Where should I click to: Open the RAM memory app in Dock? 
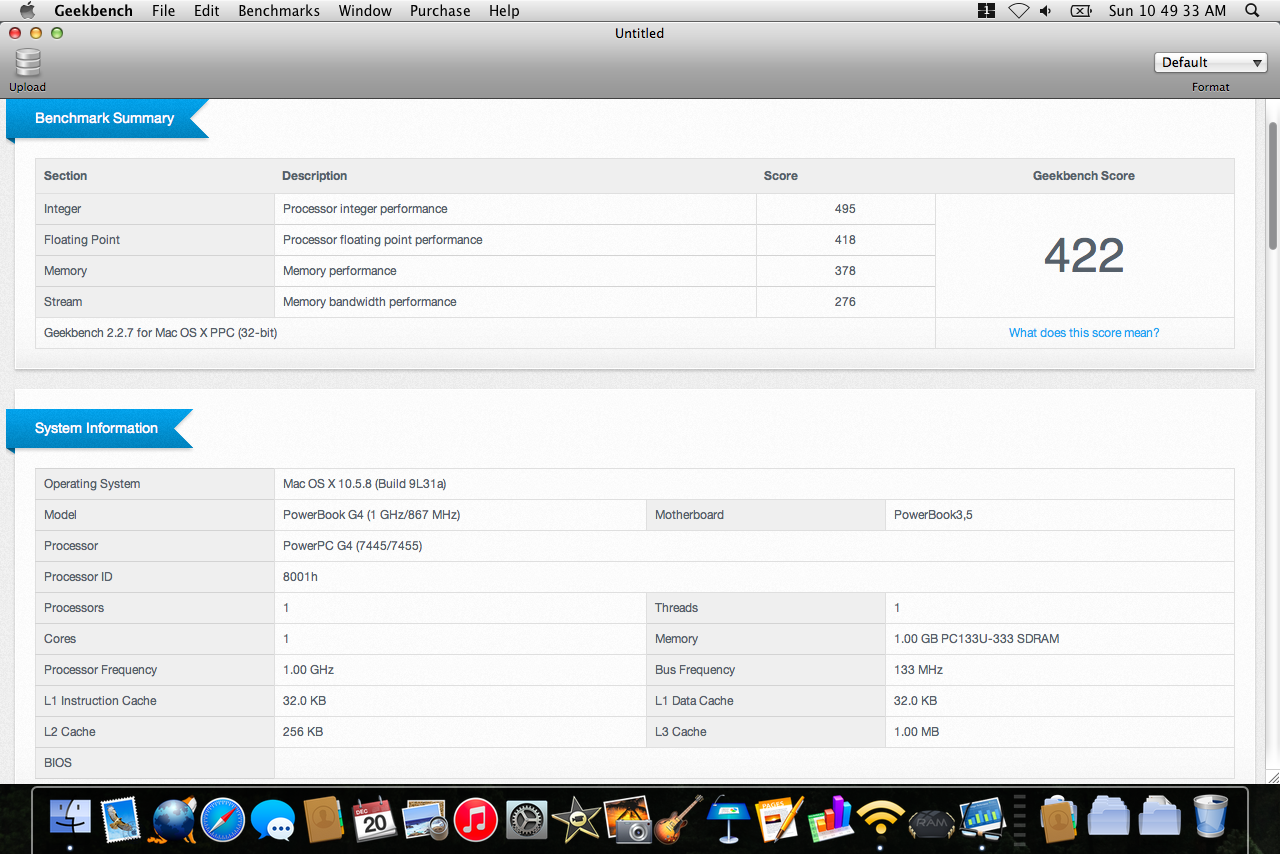(x=931, y=822)
